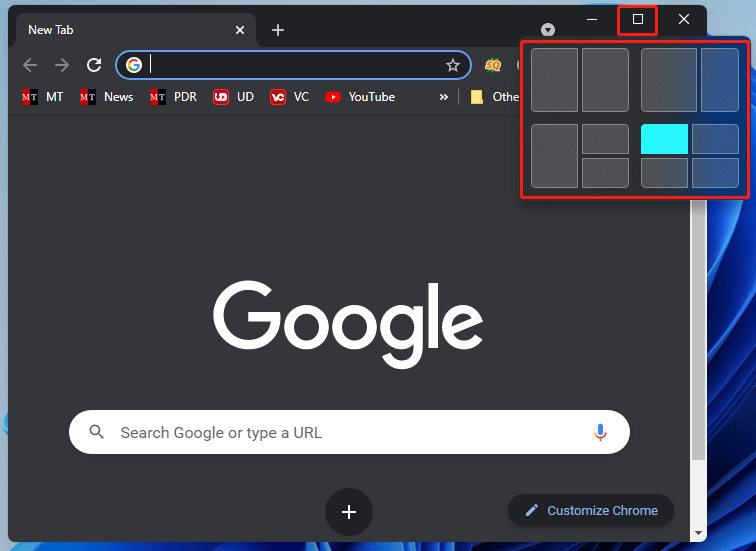
Task: Snap to bottom-left quadrant of four-zone layout
Action: [x=664, y=173]
